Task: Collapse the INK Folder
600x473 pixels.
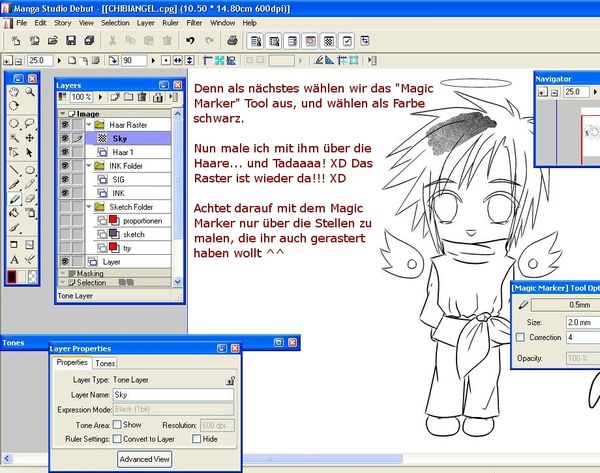Action: [89, 166]
